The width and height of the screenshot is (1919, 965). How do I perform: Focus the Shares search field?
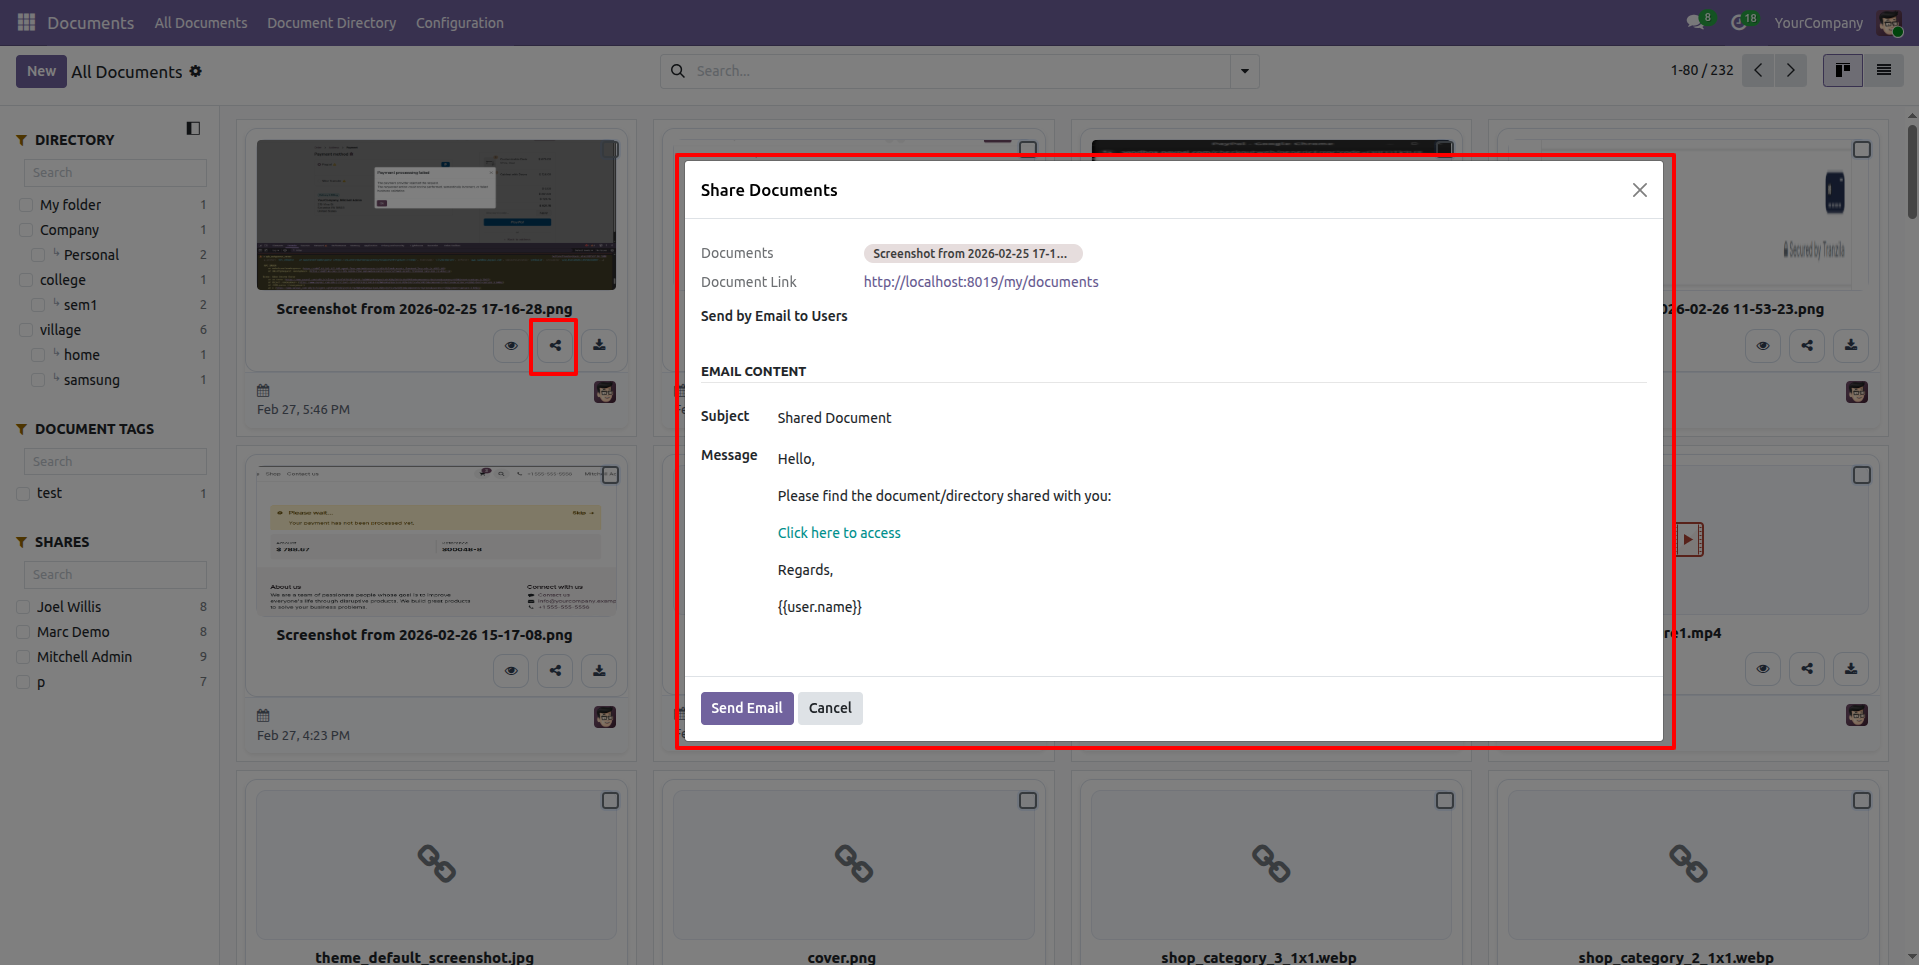point(115,575)
